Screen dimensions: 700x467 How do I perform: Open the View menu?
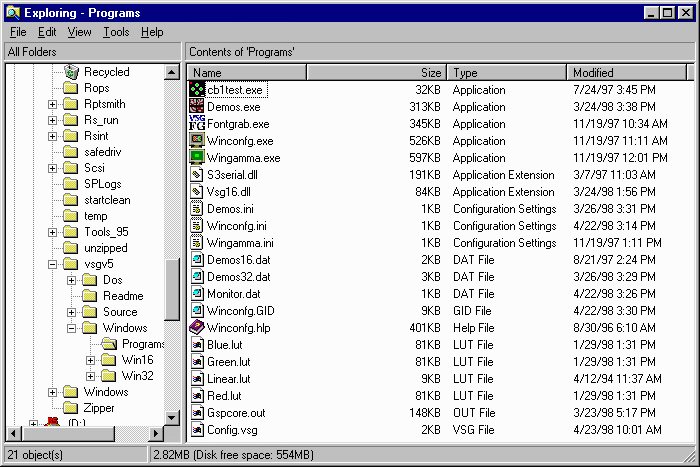click(79, 32)
